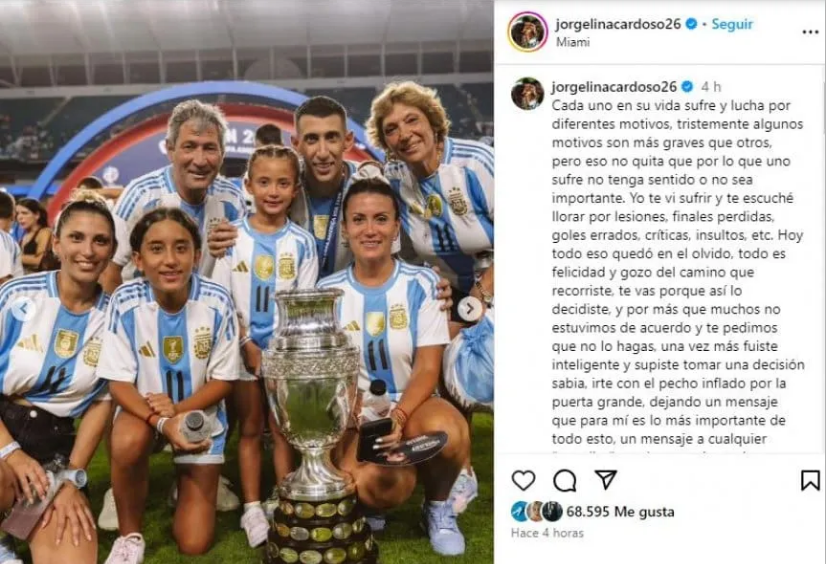
Task: Click the trophy photo in post
Action: point(247,282)
